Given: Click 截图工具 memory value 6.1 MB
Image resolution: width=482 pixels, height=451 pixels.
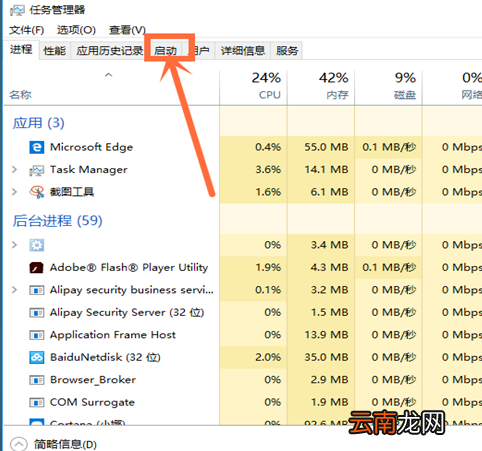Looking at the screenshot, I should pos(329,192).
